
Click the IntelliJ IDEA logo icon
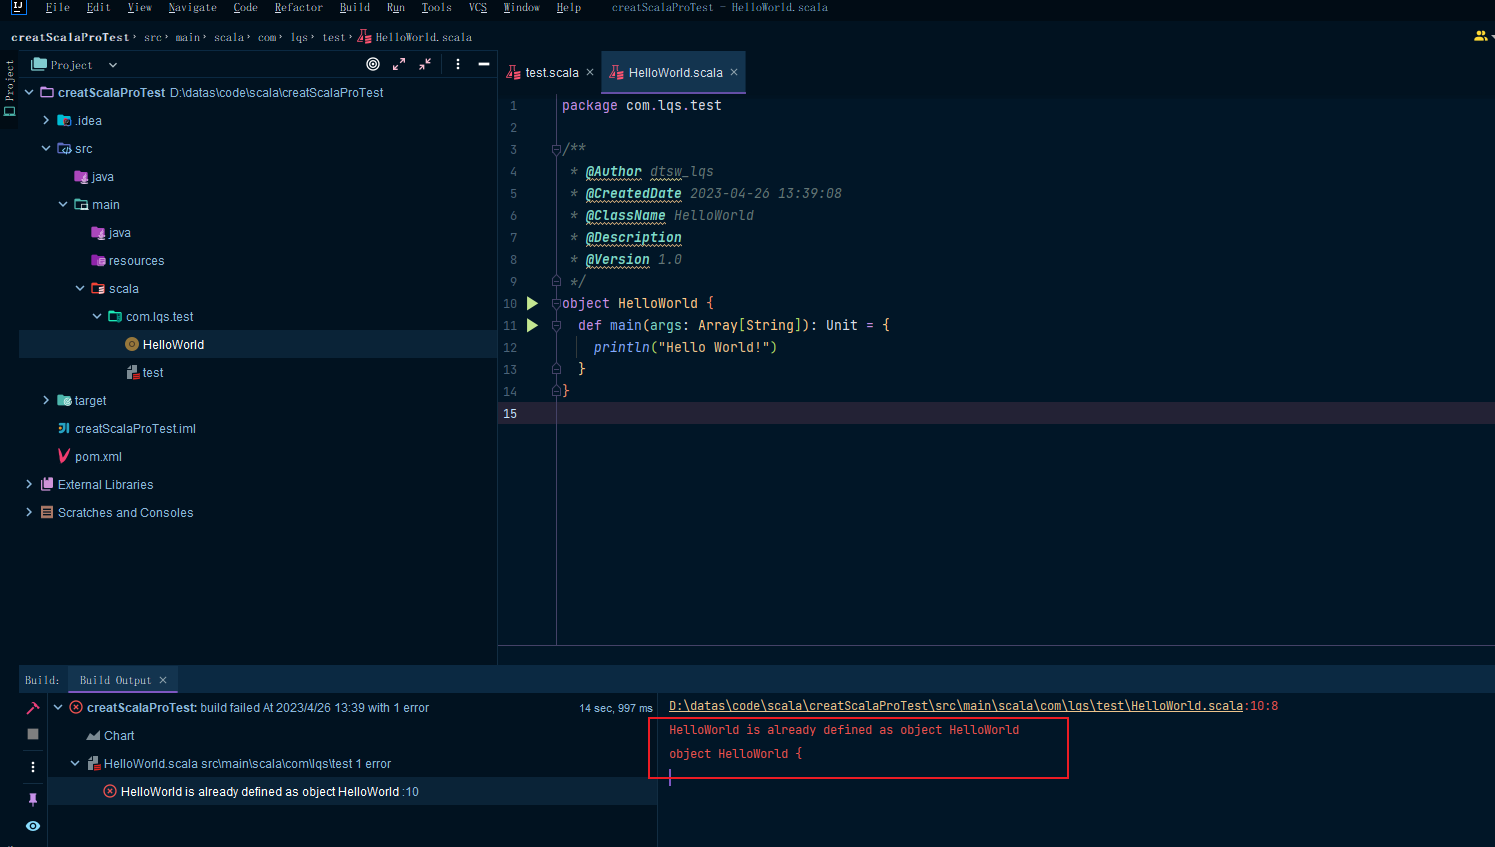click(18, 7)
